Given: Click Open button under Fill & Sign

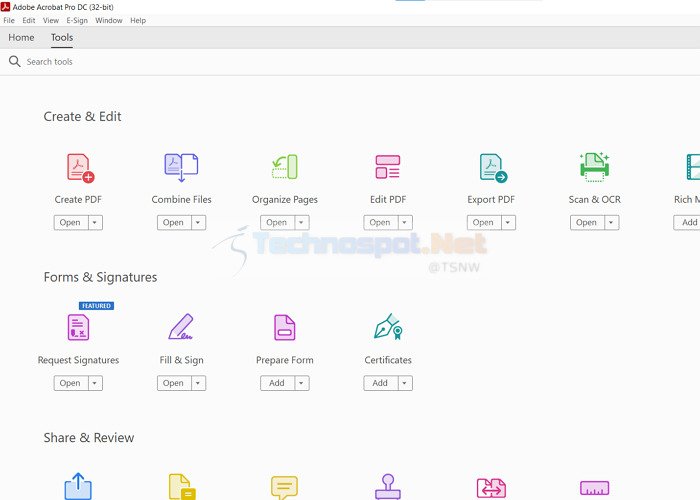Looking at the screenshot, I should [x=174, y=383].
